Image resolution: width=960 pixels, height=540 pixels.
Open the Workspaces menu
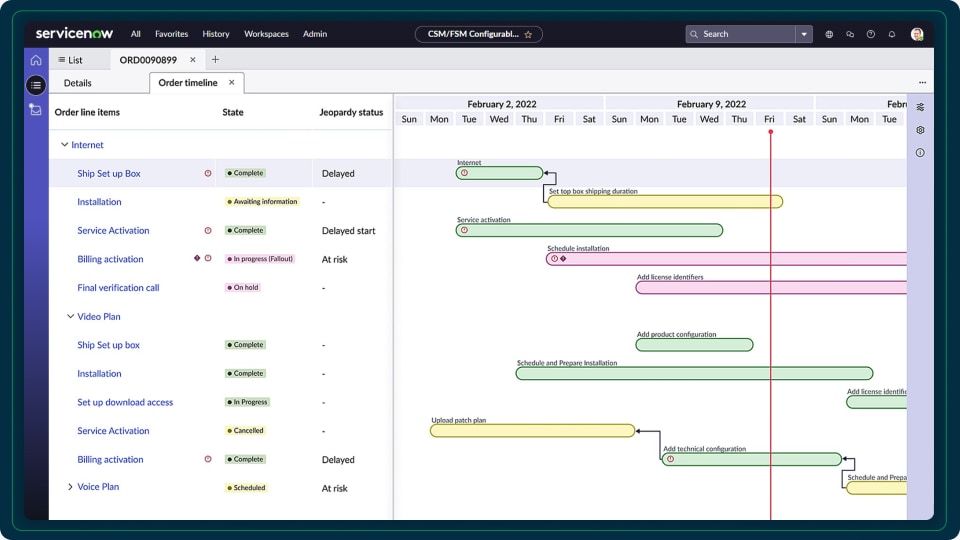265,34
